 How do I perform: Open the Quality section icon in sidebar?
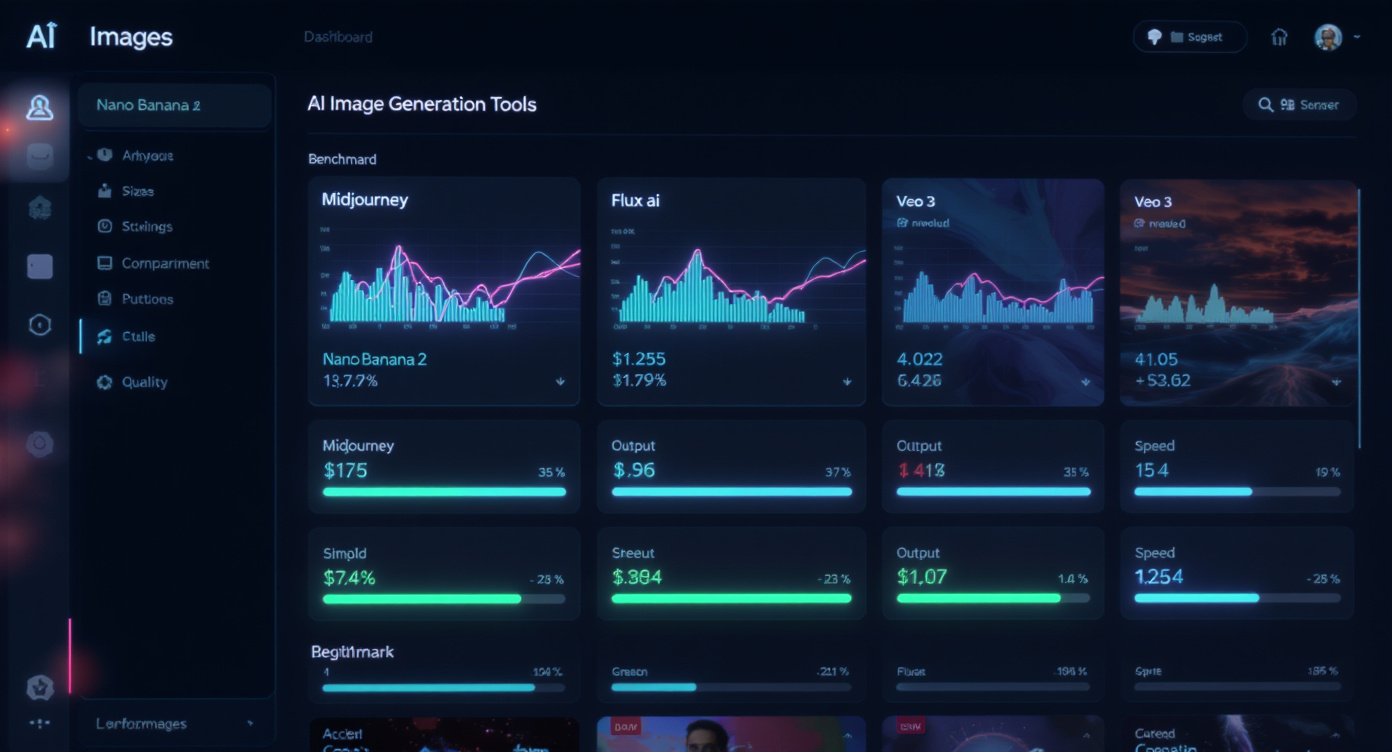click(104, 381)
